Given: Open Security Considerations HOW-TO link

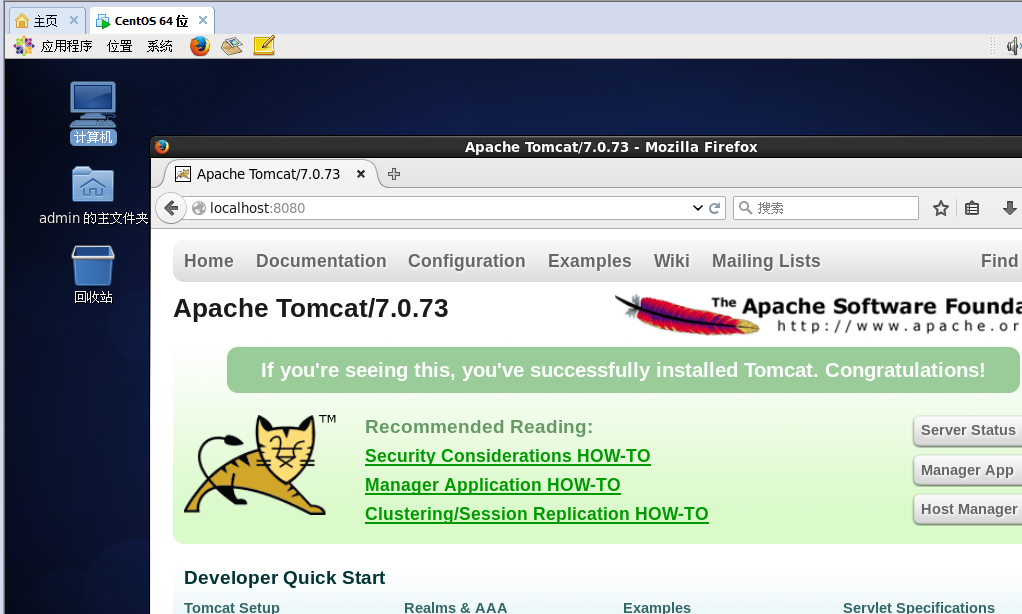Looking at the screenshot, I should 508,456.
